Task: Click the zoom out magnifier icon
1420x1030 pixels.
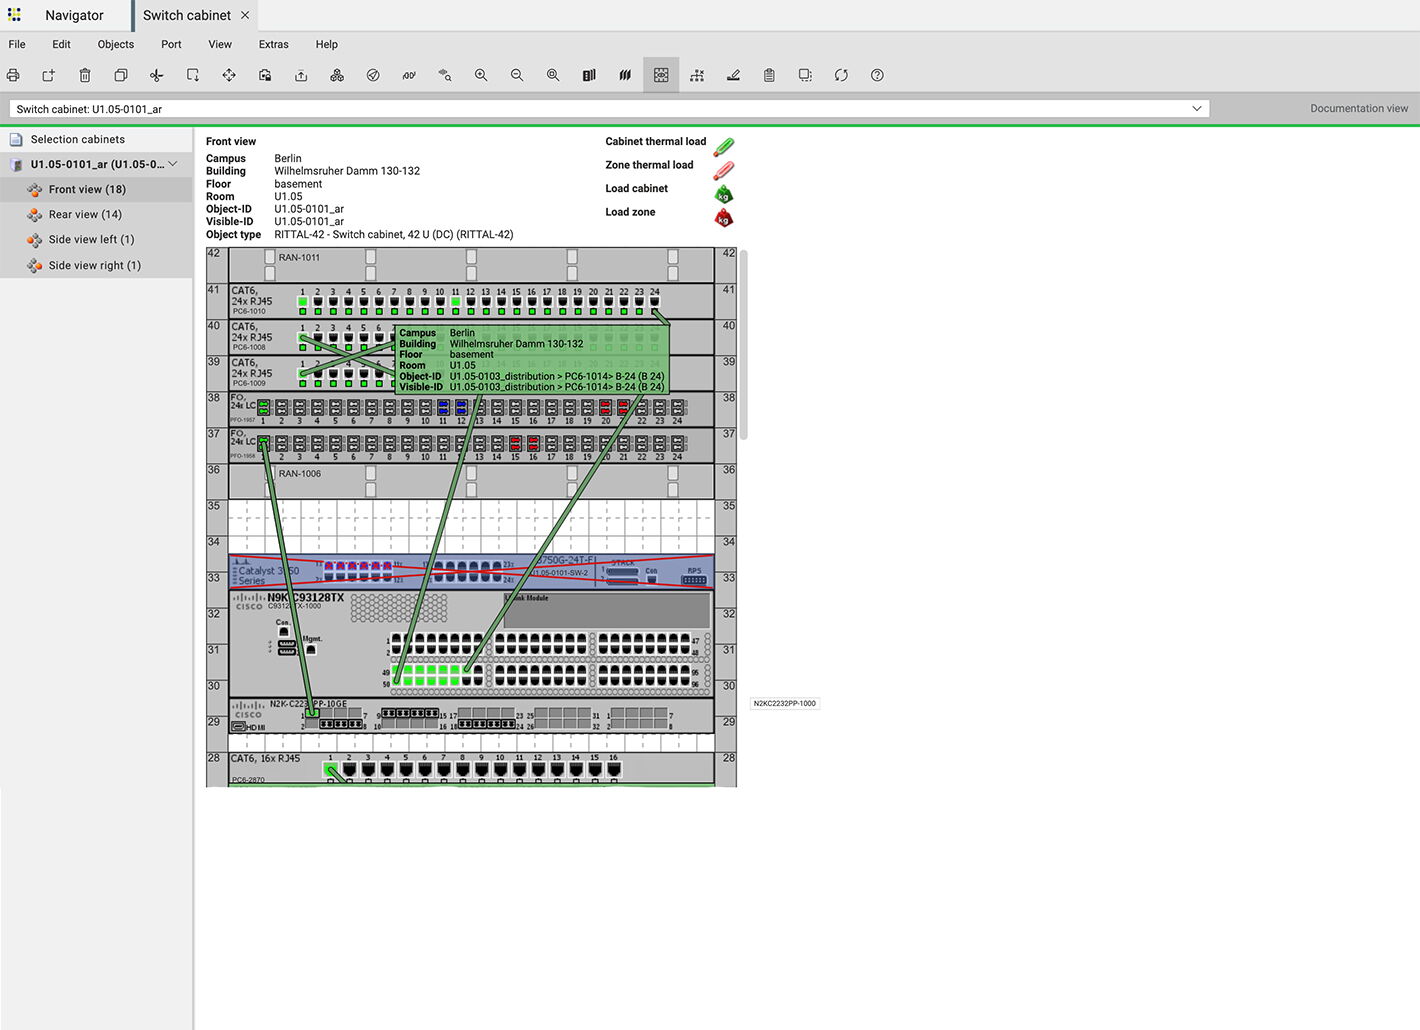Action: tap(517, 75)
